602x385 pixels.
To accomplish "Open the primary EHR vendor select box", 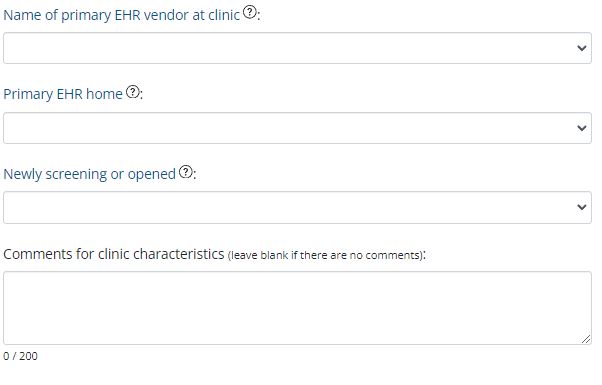I will point(297,48).
